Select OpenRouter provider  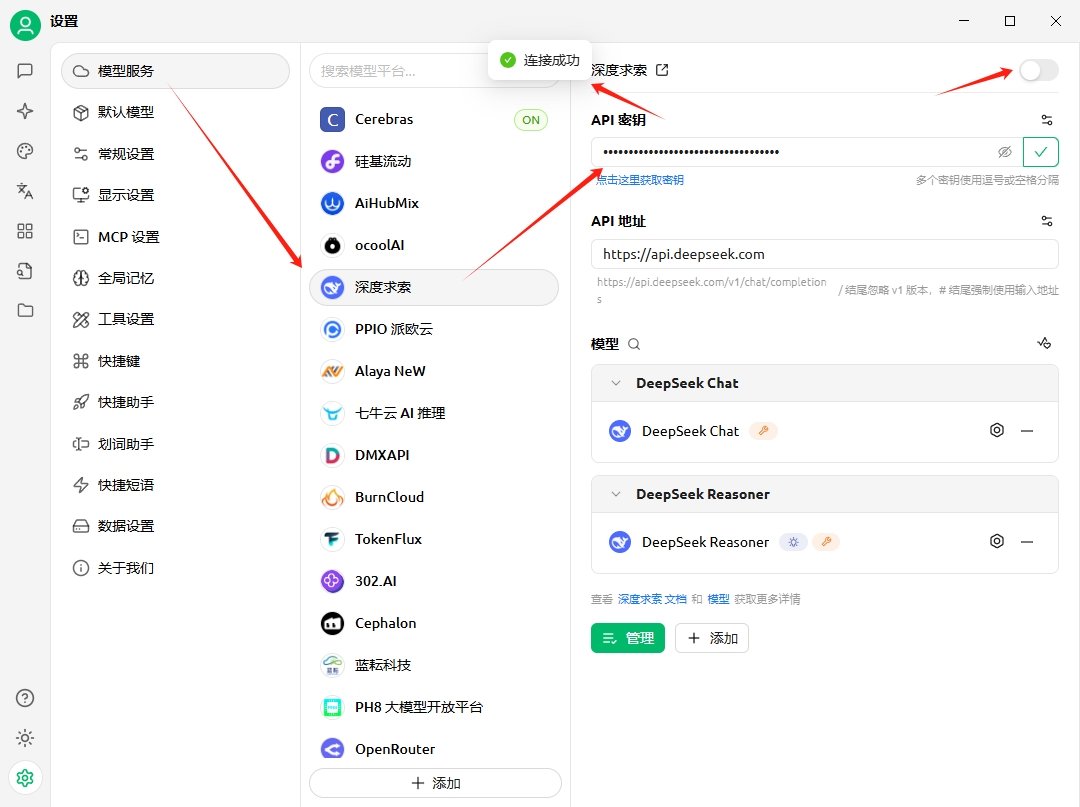click(434, 748)
